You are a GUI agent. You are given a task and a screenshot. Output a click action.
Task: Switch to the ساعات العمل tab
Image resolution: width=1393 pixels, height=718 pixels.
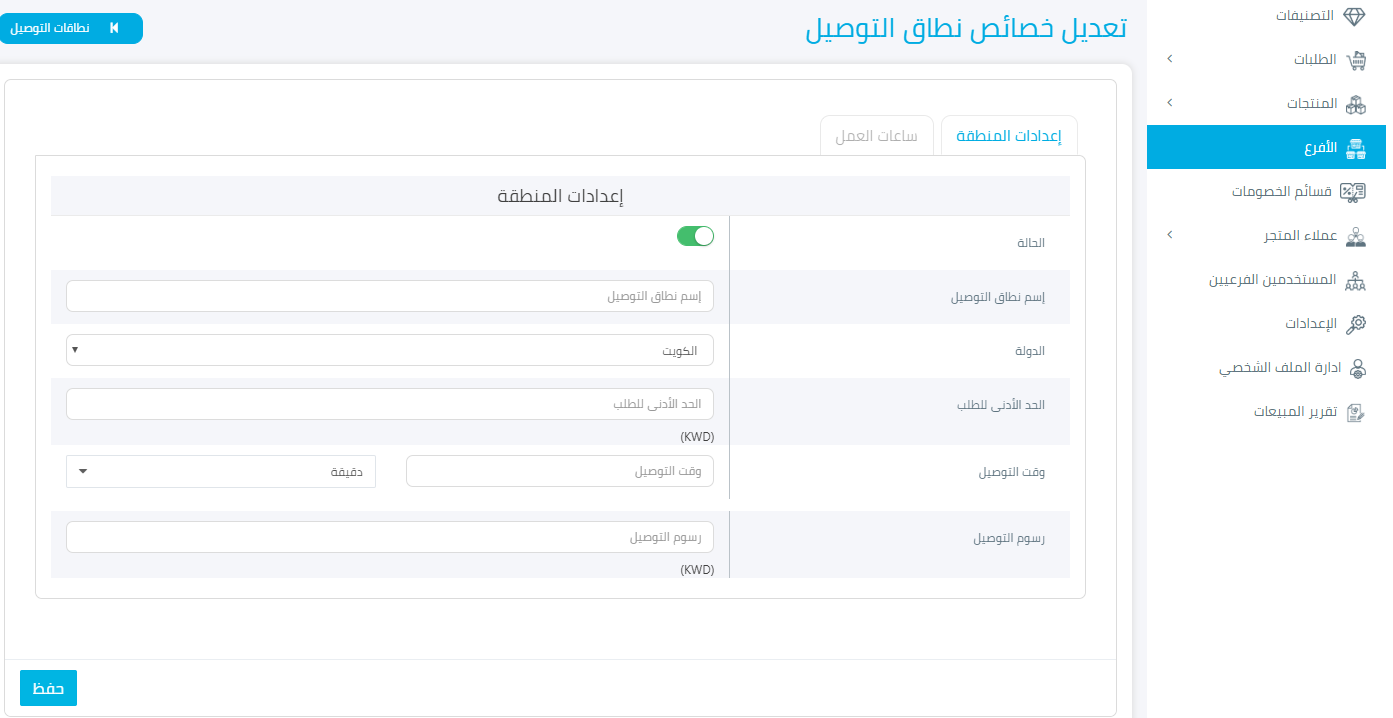tap(877, 136)
